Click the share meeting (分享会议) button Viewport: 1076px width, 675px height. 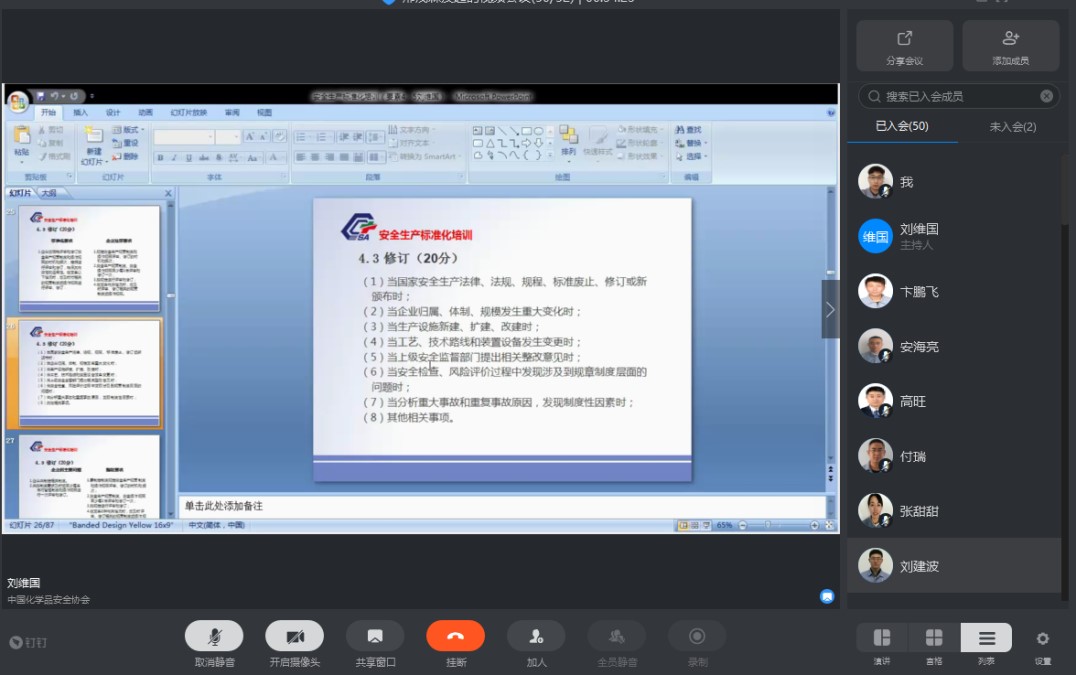[904, 46]
